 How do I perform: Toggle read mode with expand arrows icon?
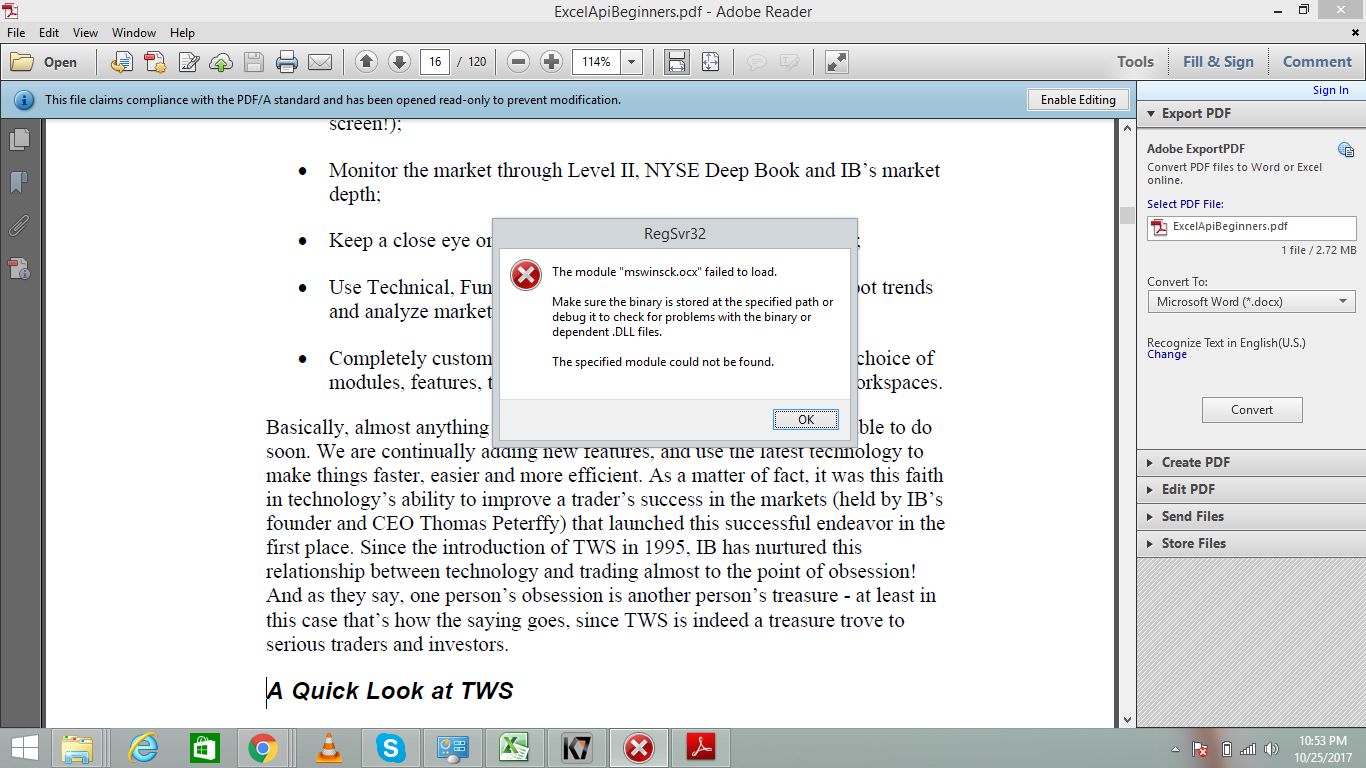coord(837,62)
